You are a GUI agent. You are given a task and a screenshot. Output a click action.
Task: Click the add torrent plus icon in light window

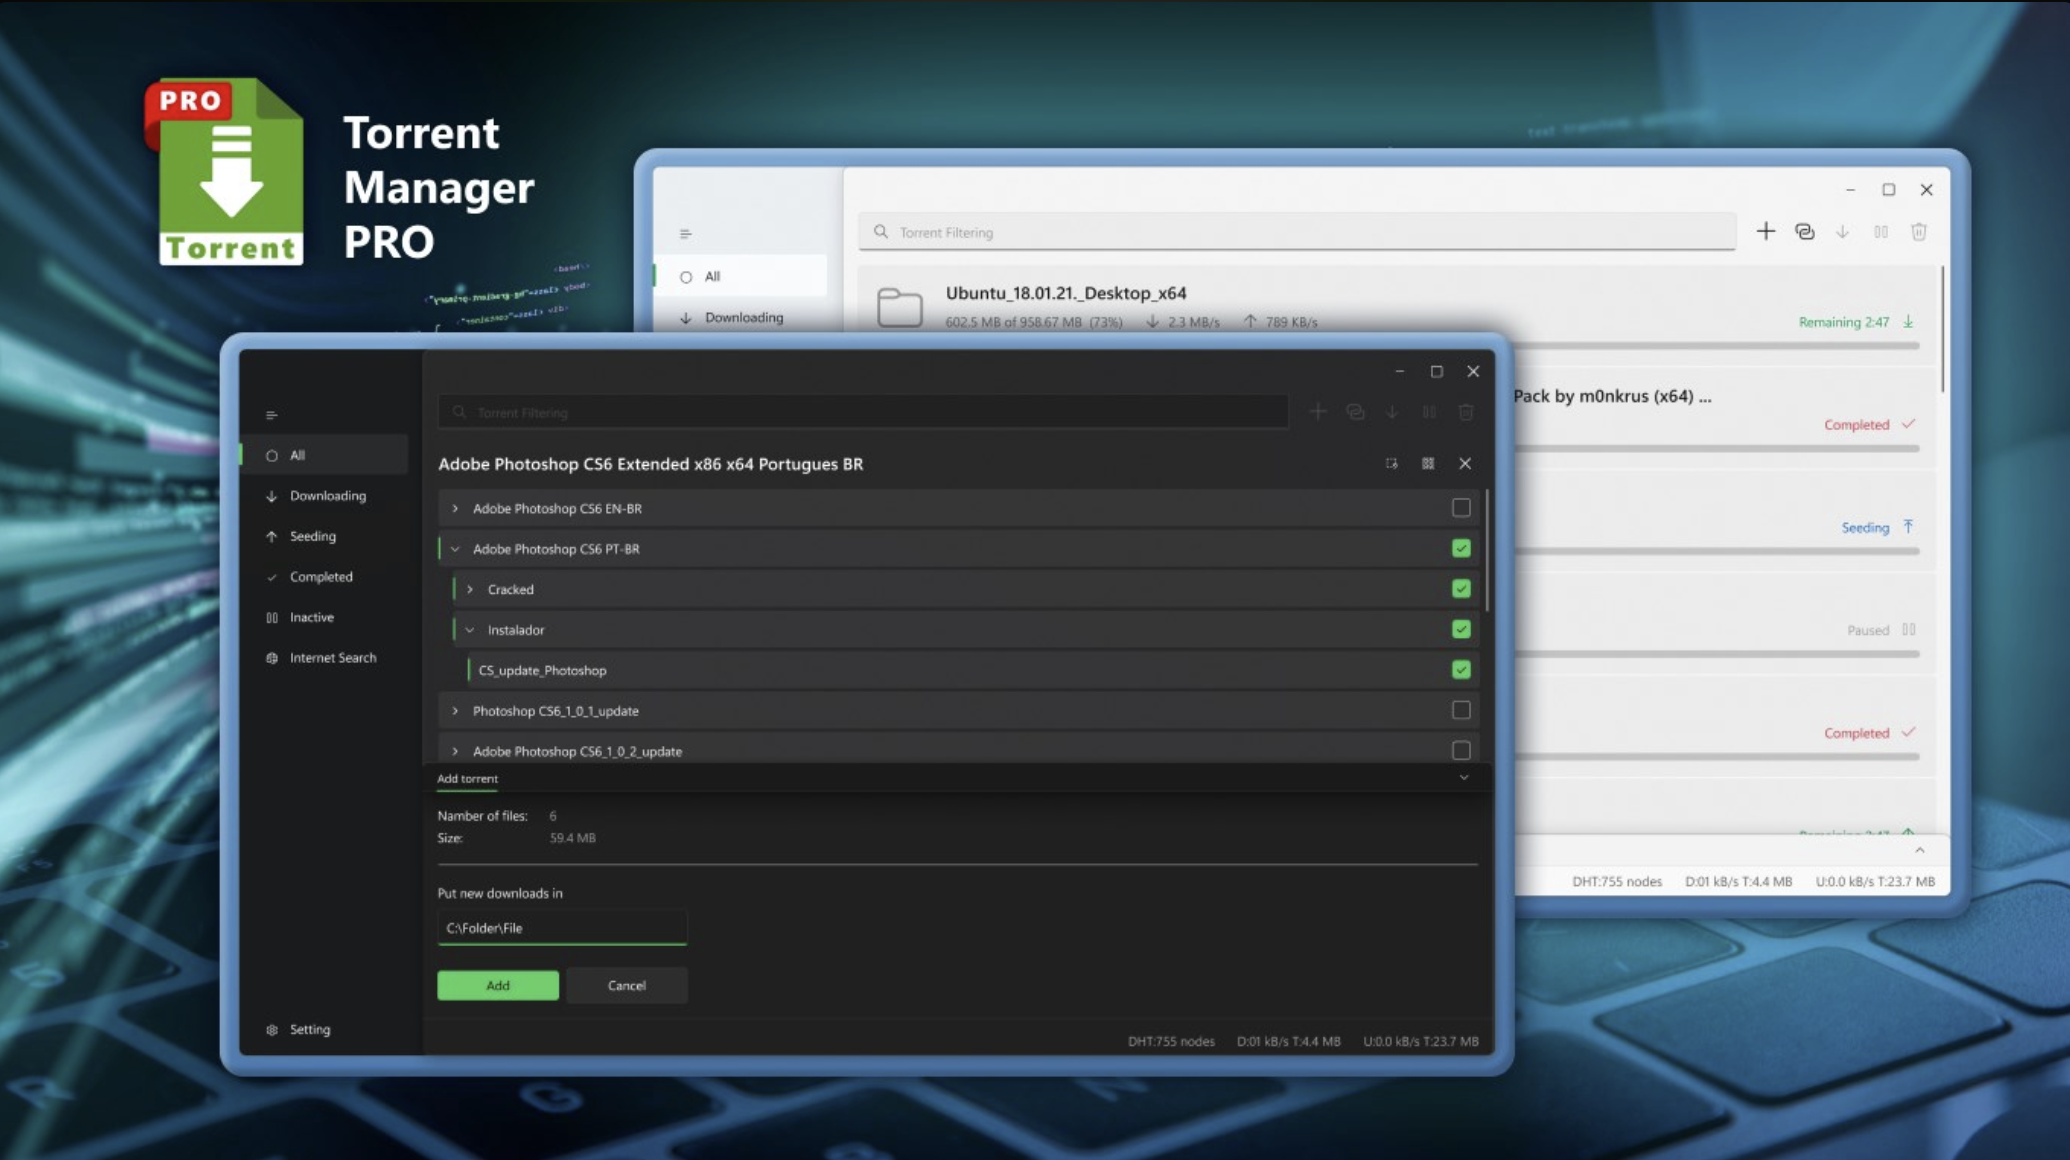pyautogui.click(x=1766, y=232)
